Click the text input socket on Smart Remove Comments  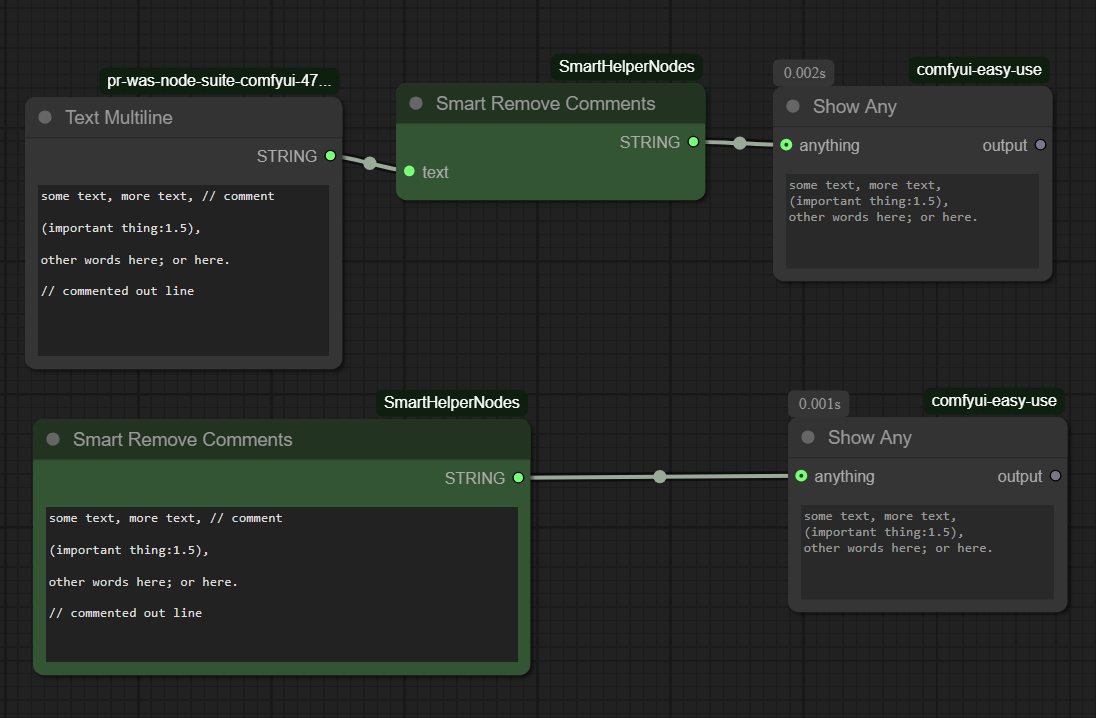(x=410, y=171)
